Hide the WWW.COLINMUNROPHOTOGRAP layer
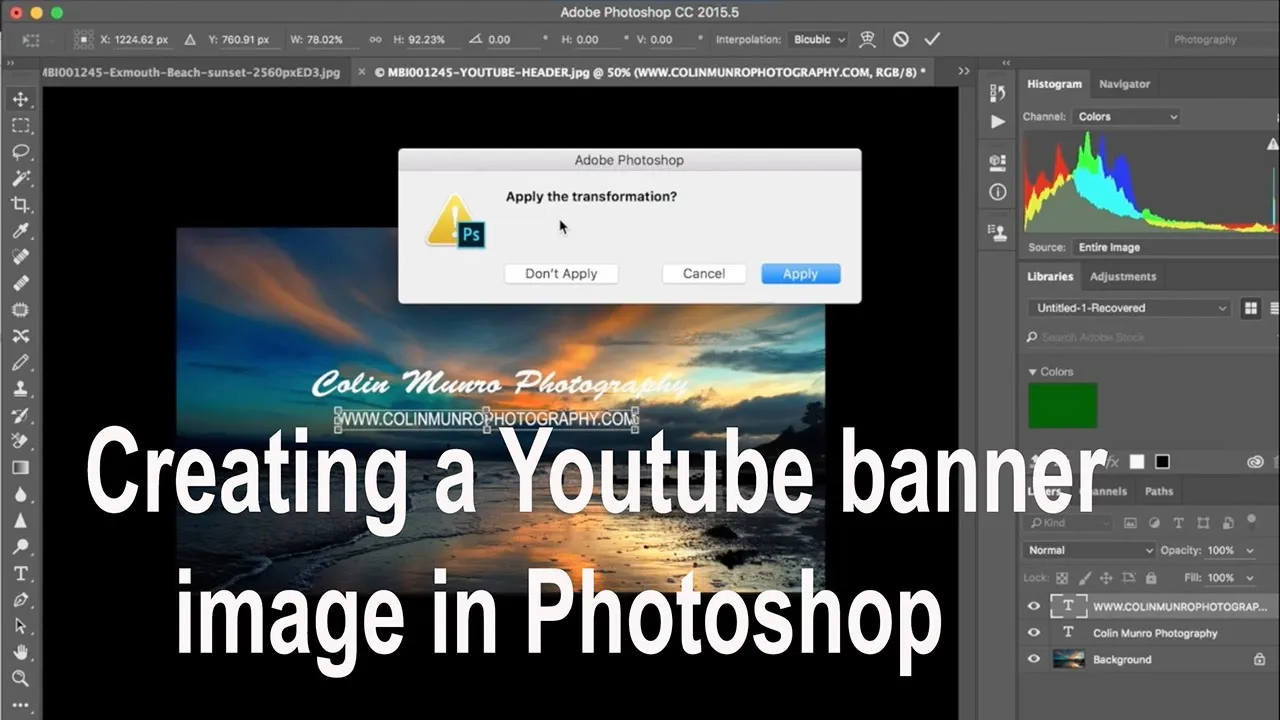The height and width of the screenshot is (720, 1280). pos(1034,607)
